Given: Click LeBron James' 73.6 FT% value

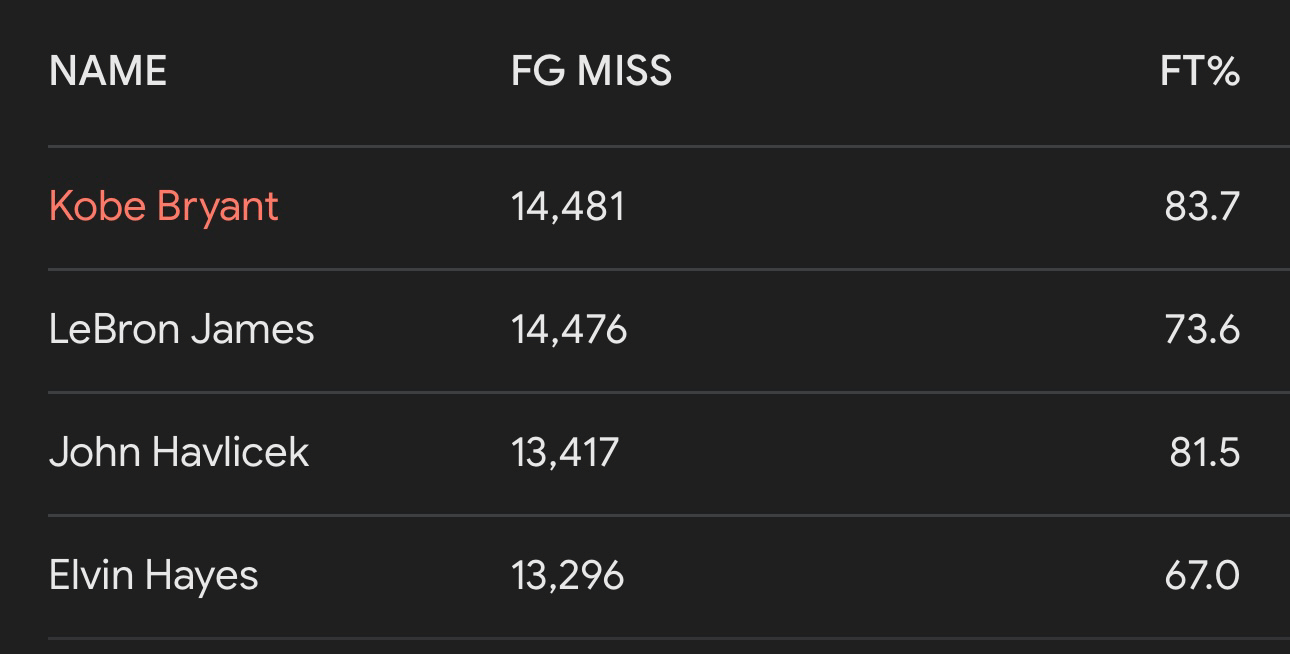Looking at the screenshot, I should point(1202,329).
